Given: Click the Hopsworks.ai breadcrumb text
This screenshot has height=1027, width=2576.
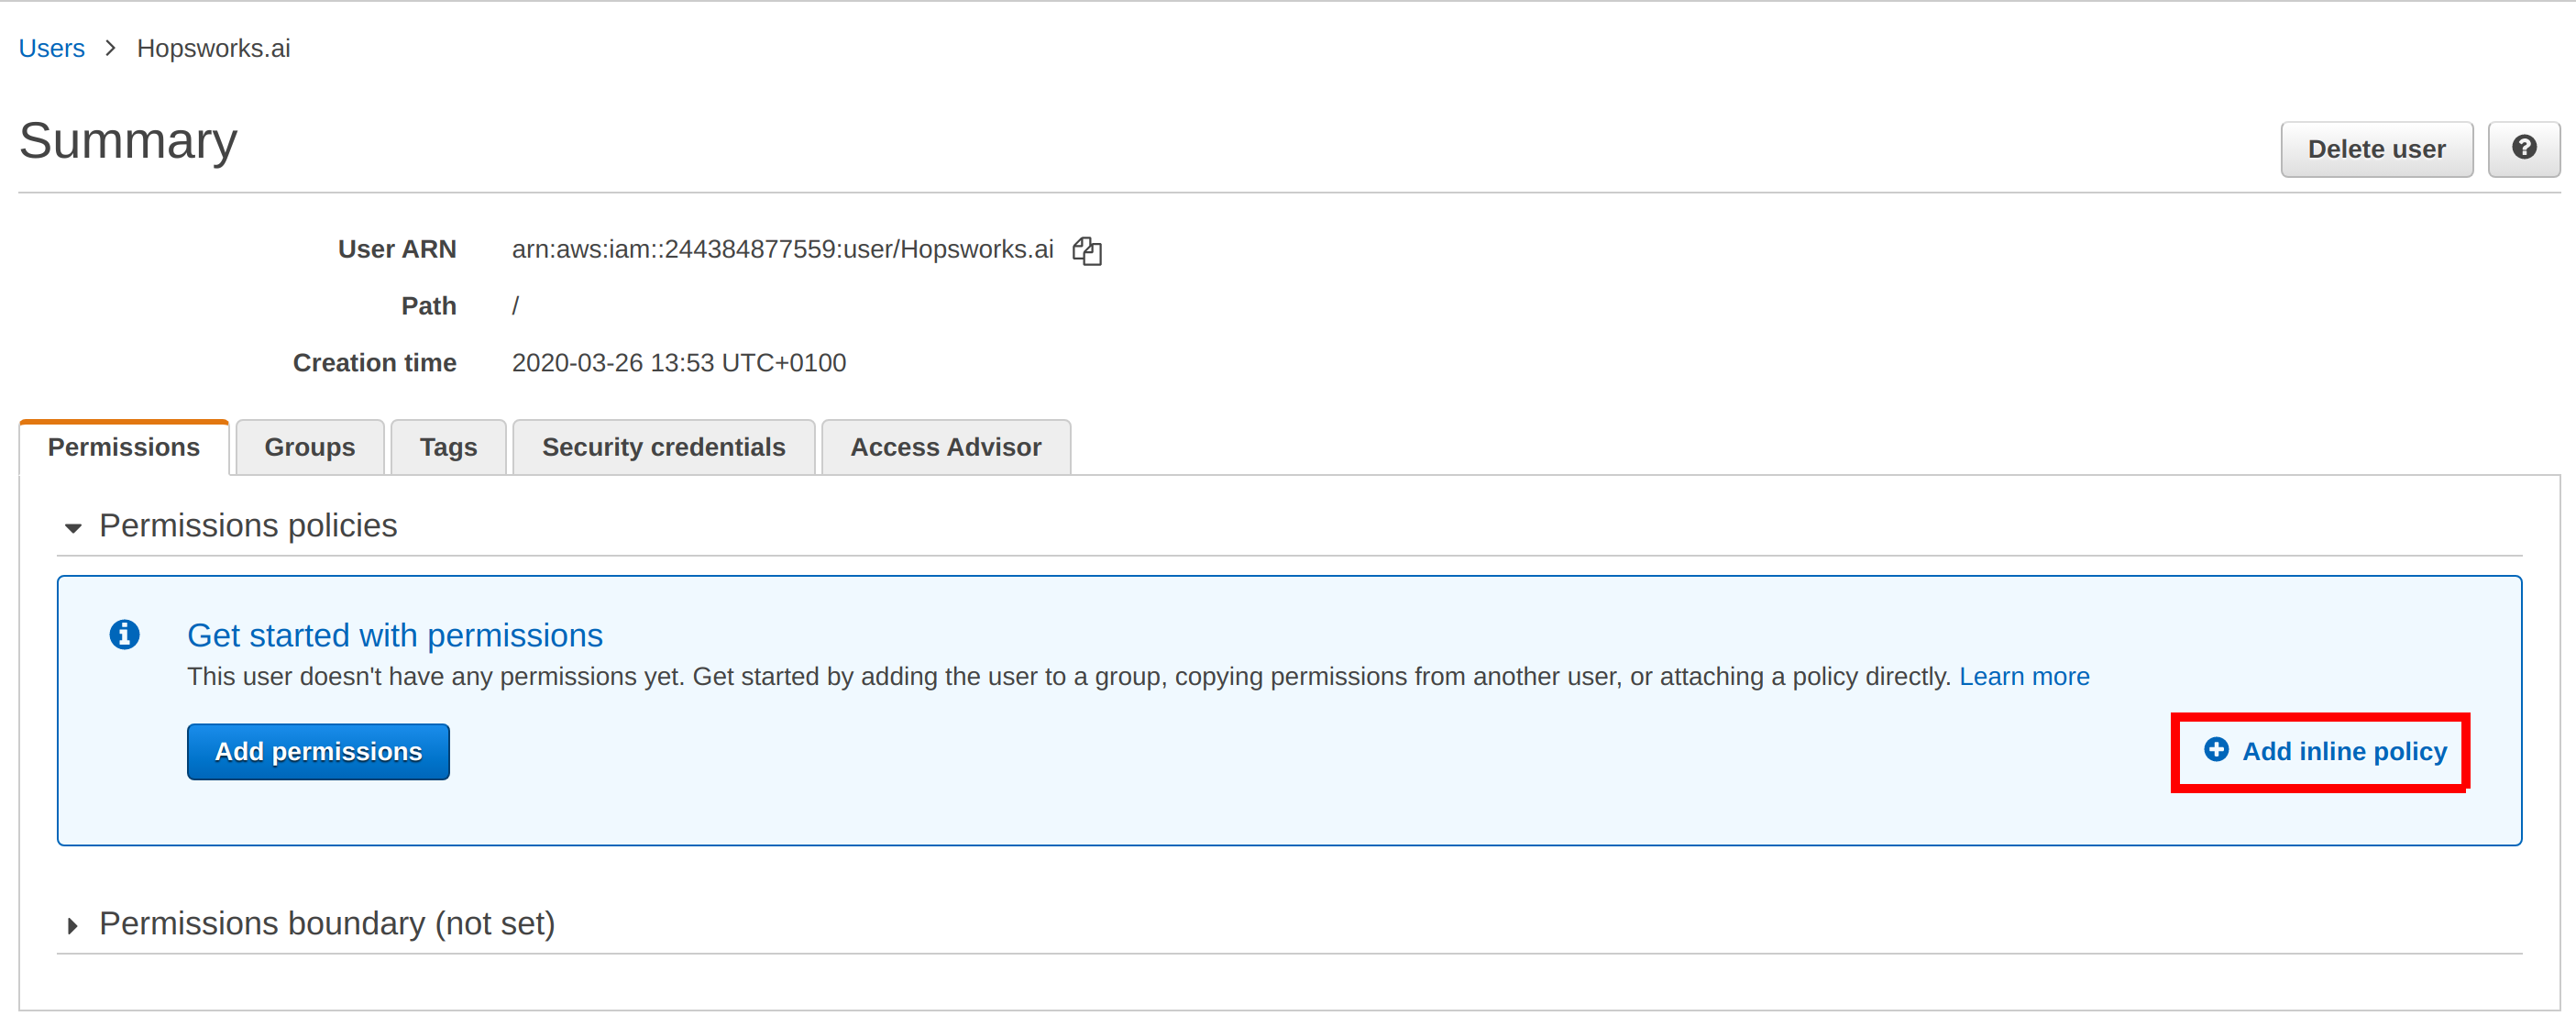Looking at the screenshot, I should pos(213,48).
